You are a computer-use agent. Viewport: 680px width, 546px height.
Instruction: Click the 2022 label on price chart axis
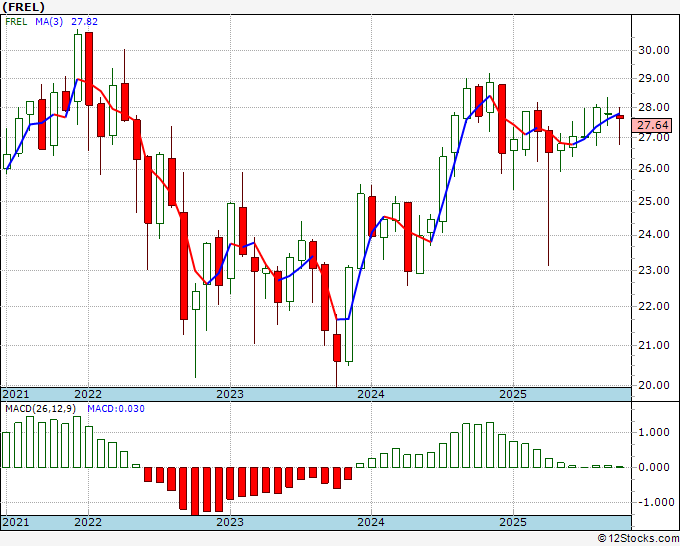tap(88, 394)
